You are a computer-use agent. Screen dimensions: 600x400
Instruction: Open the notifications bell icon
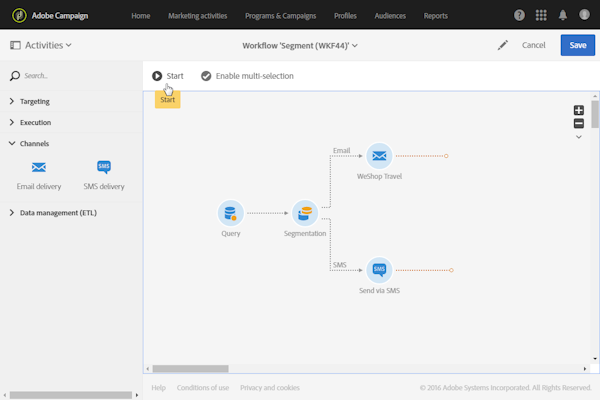(x=562, y=16)
